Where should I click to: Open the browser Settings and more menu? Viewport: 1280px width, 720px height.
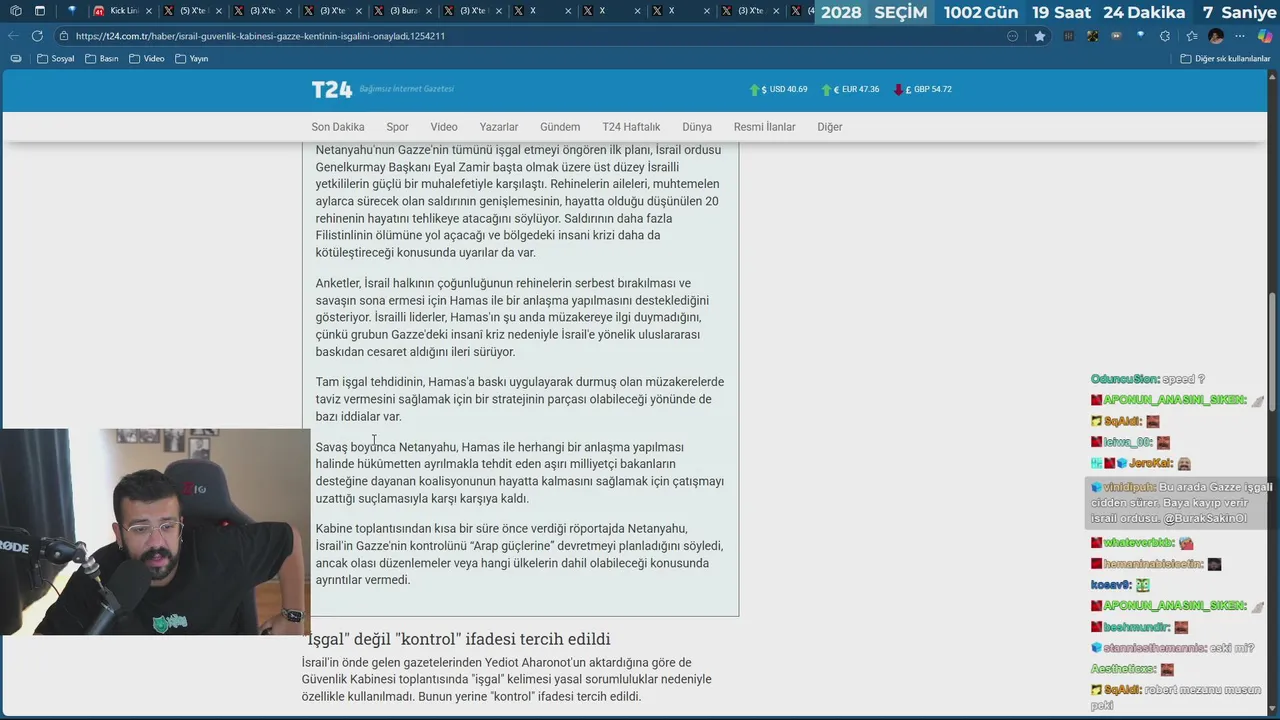point(1240,36)
